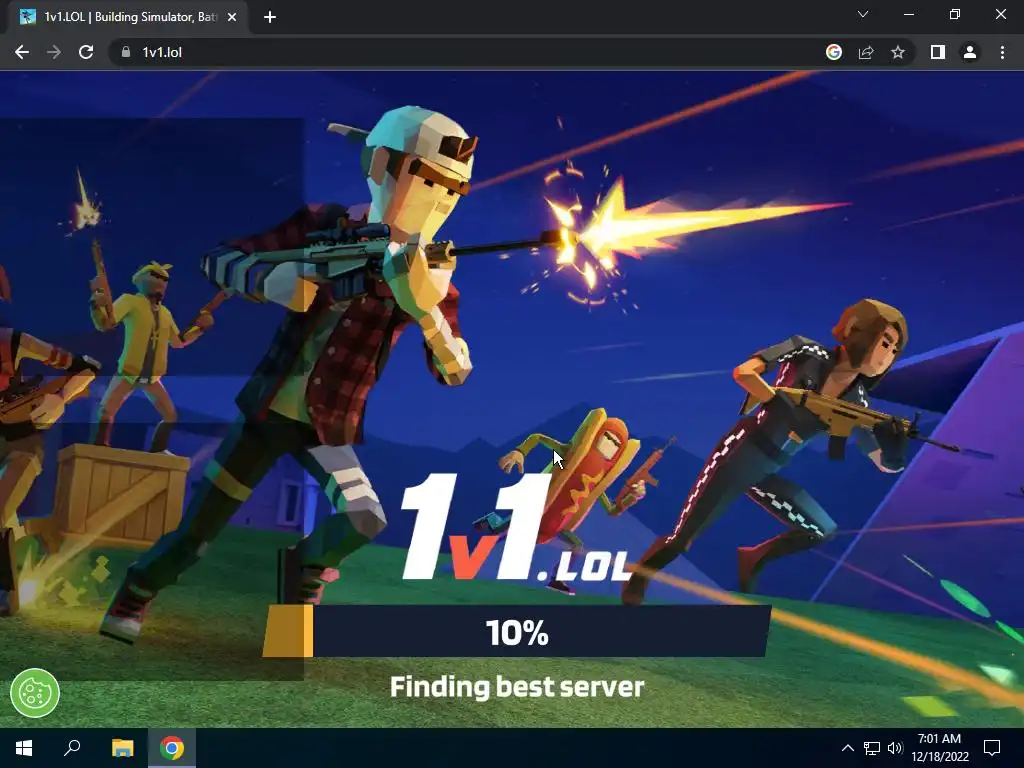Open the notification center icon
Image resolution: width=1024 pixels, height=768 pixels.
tap(992, 748)
